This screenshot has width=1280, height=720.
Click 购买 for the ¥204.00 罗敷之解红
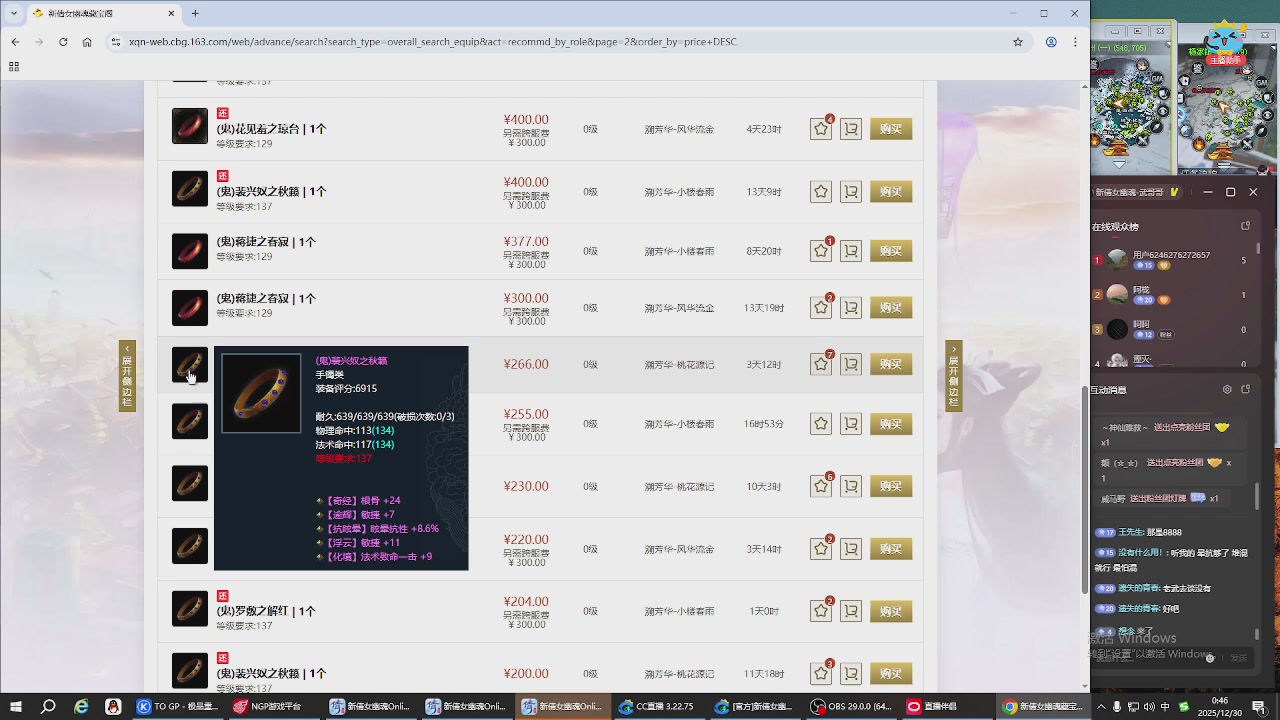click(890, 611)
